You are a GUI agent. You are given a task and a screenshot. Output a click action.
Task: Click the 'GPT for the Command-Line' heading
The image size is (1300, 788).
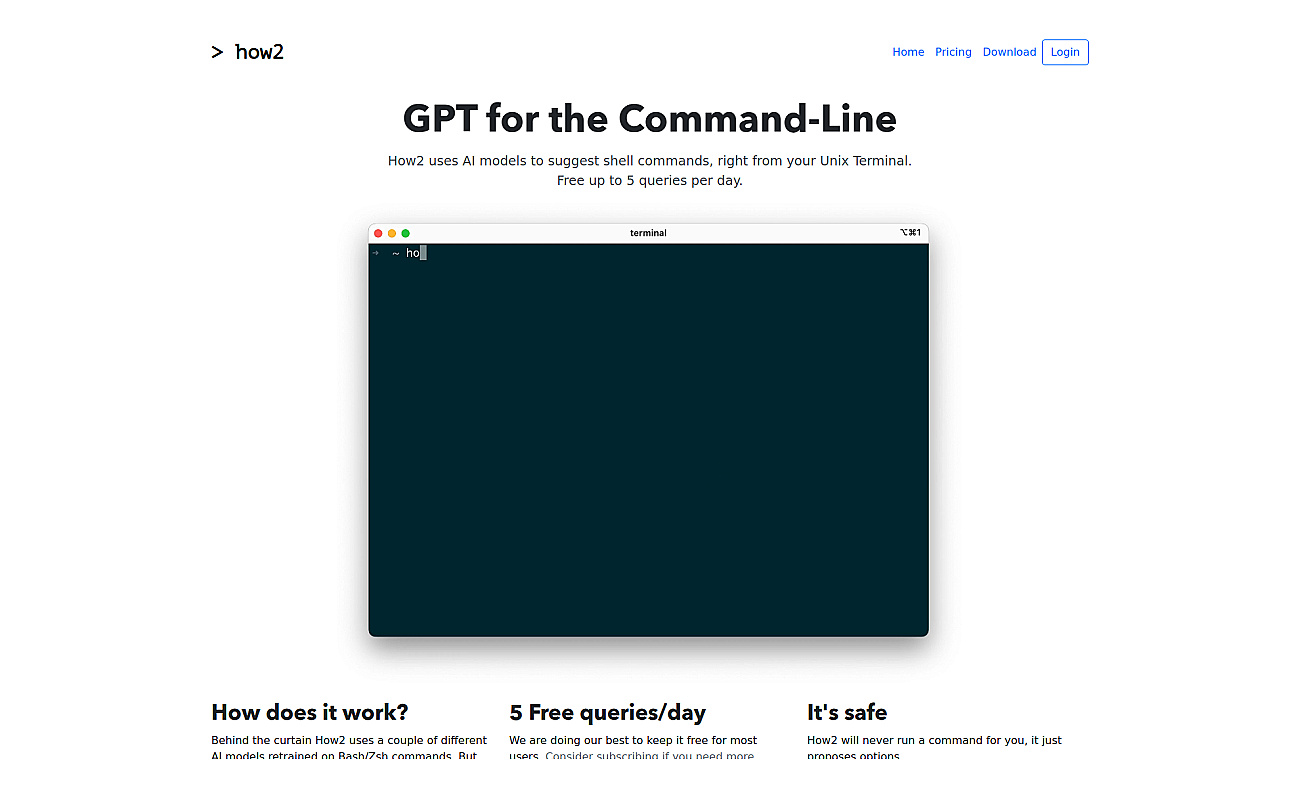click(650, 118)
